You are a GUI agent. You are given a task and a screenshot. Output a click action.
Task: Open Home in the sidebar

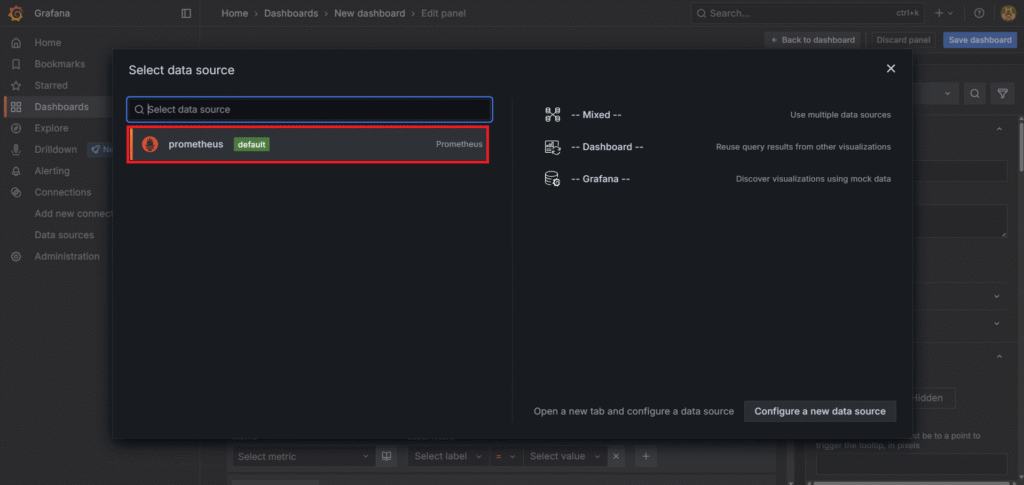[48, 42]
